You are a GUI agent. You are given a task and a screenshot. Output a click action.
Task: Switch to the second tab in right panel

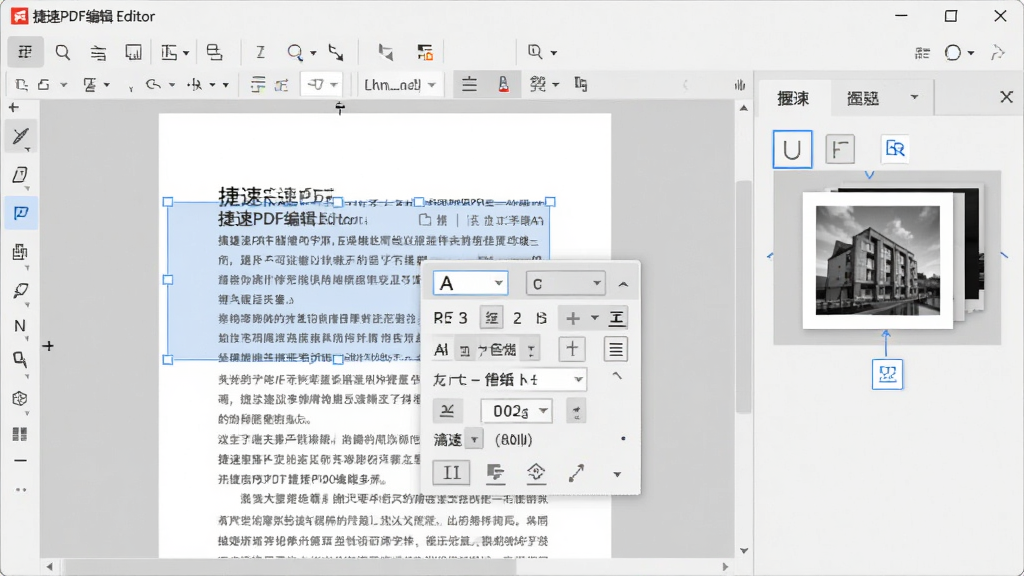click(x=863, y=98)
